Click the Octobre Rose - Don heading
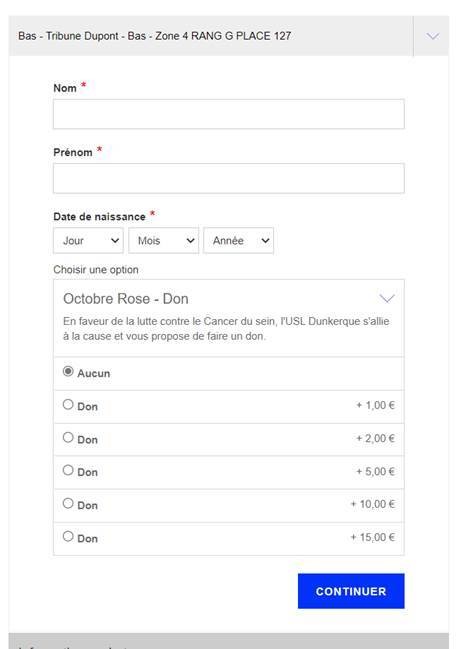Image resolution: width=466 pixels, height=649 pixels. [x=125, y=298]
